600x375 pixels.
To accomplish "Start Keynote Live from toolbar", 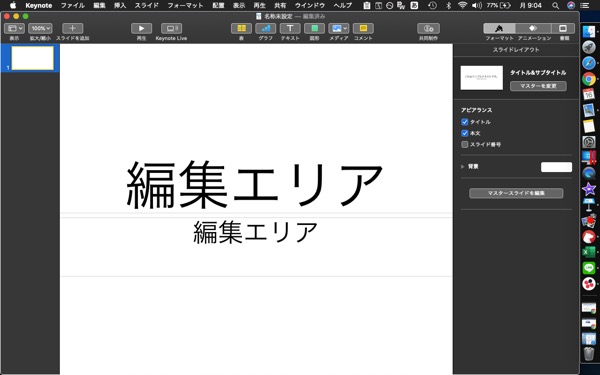I will coord(171,28).
